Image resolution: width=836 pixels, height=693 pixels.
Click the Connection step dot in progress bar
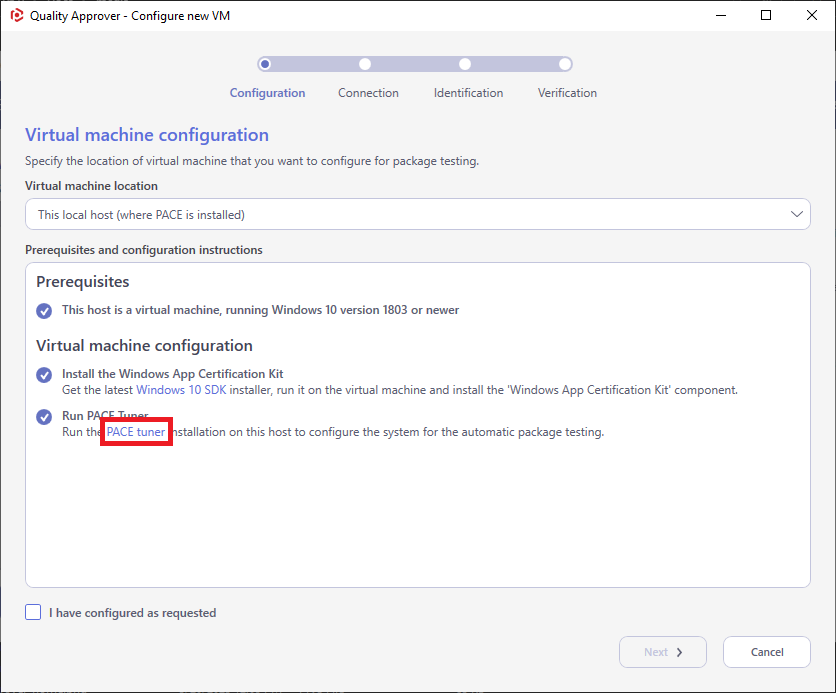pyautogui.click(x=365, y=64)
